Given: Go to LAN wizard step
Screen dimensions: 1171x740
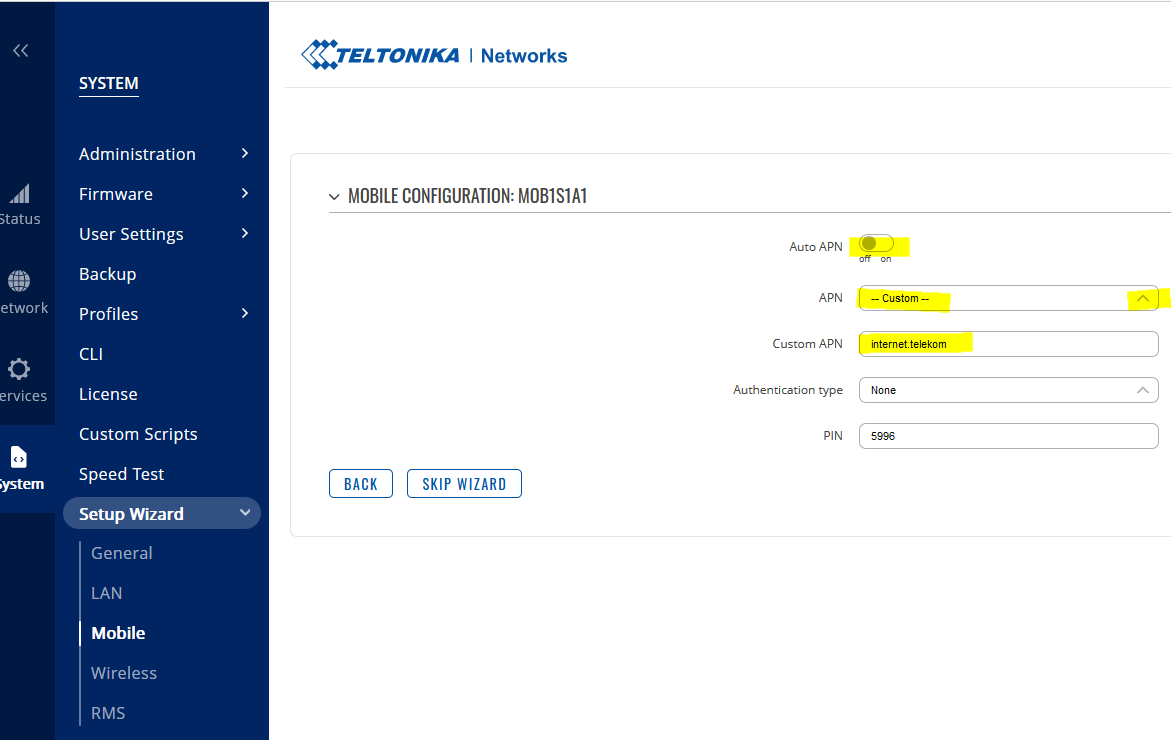Looking at the screenshot, I should (x=107, y=593).
